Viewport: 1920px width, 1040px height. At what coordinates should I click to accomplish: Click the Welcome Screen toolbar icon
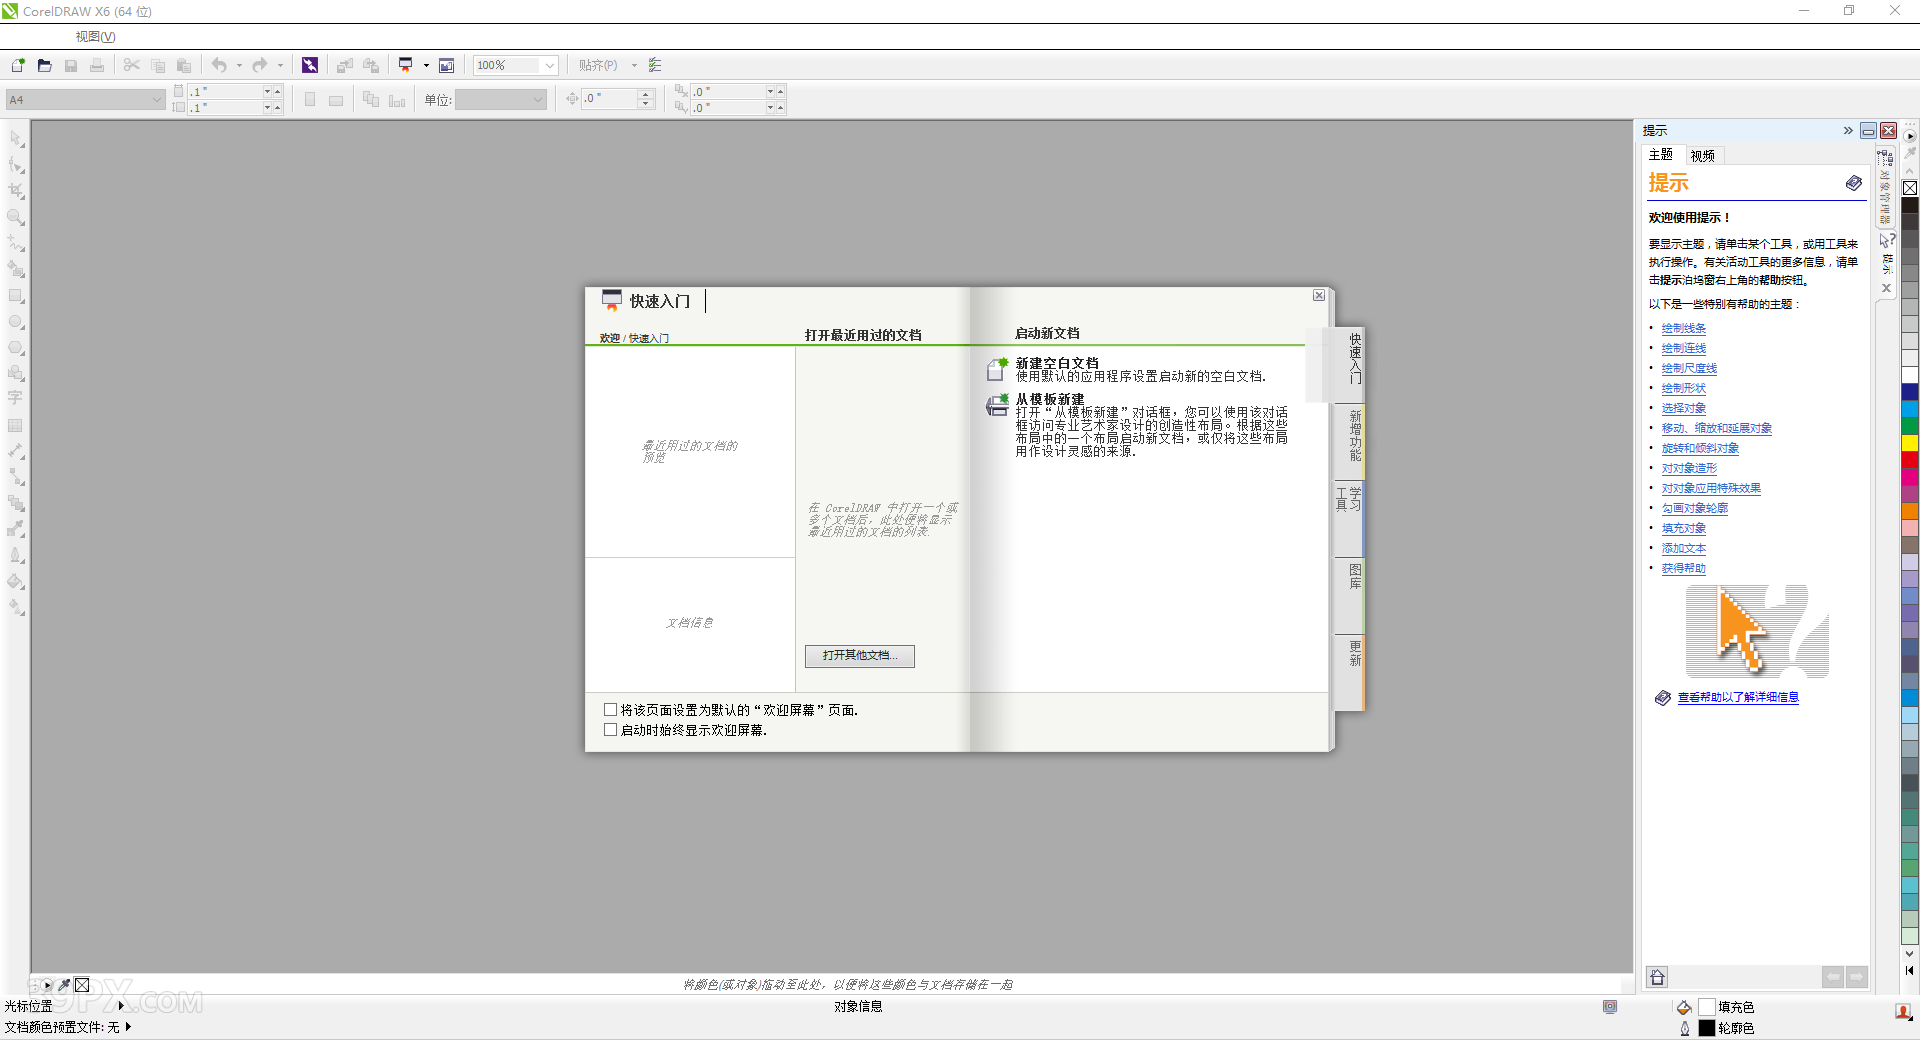point(447,65)
